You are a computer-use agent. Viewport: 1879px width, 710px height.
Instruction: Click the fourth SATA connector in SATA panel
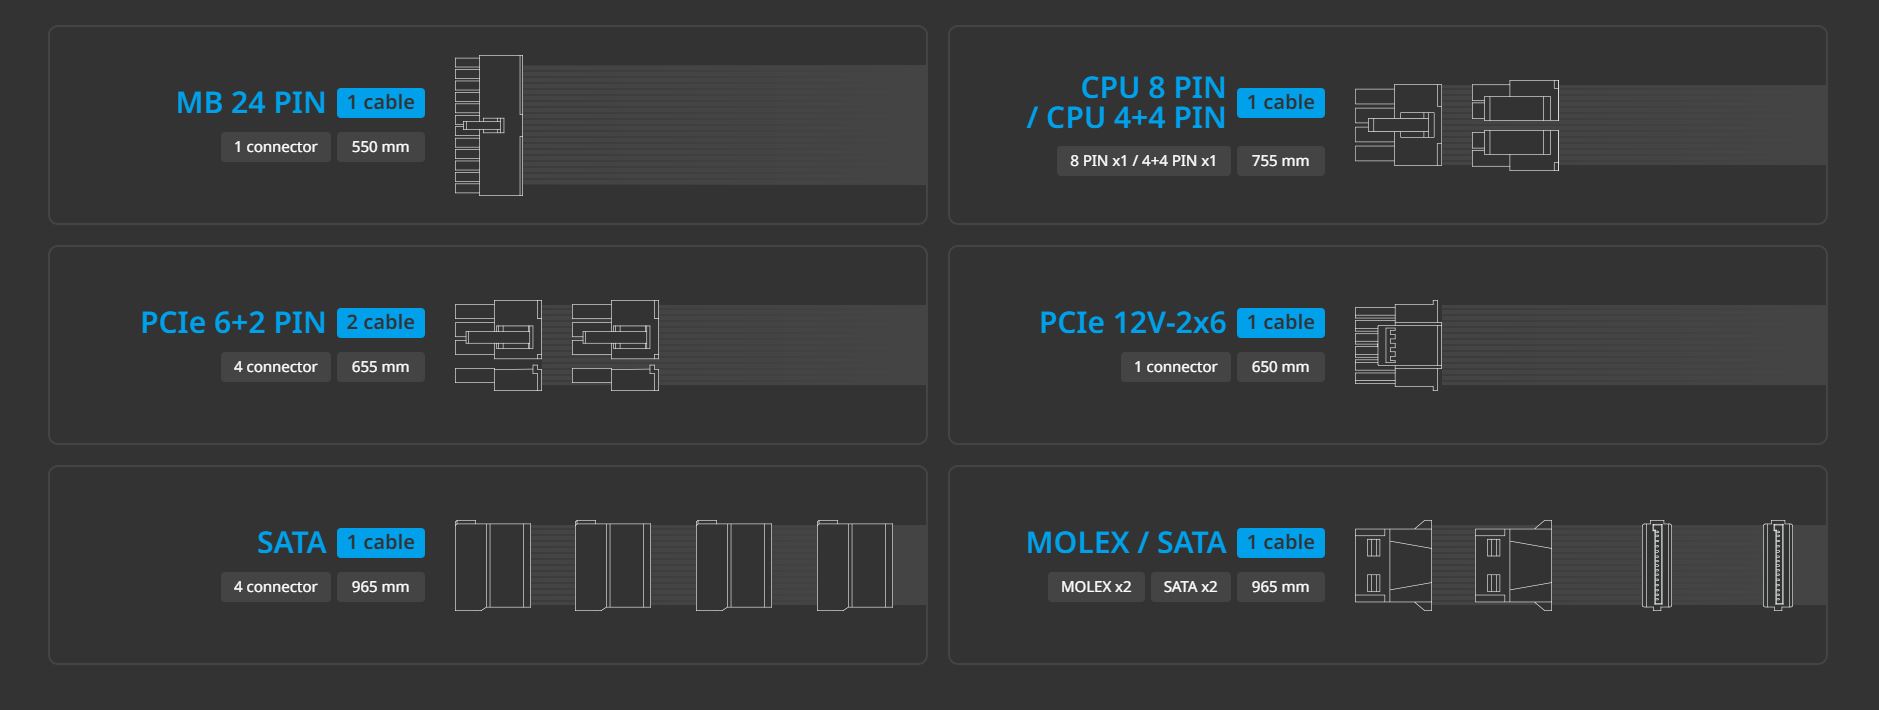(855, 565)
